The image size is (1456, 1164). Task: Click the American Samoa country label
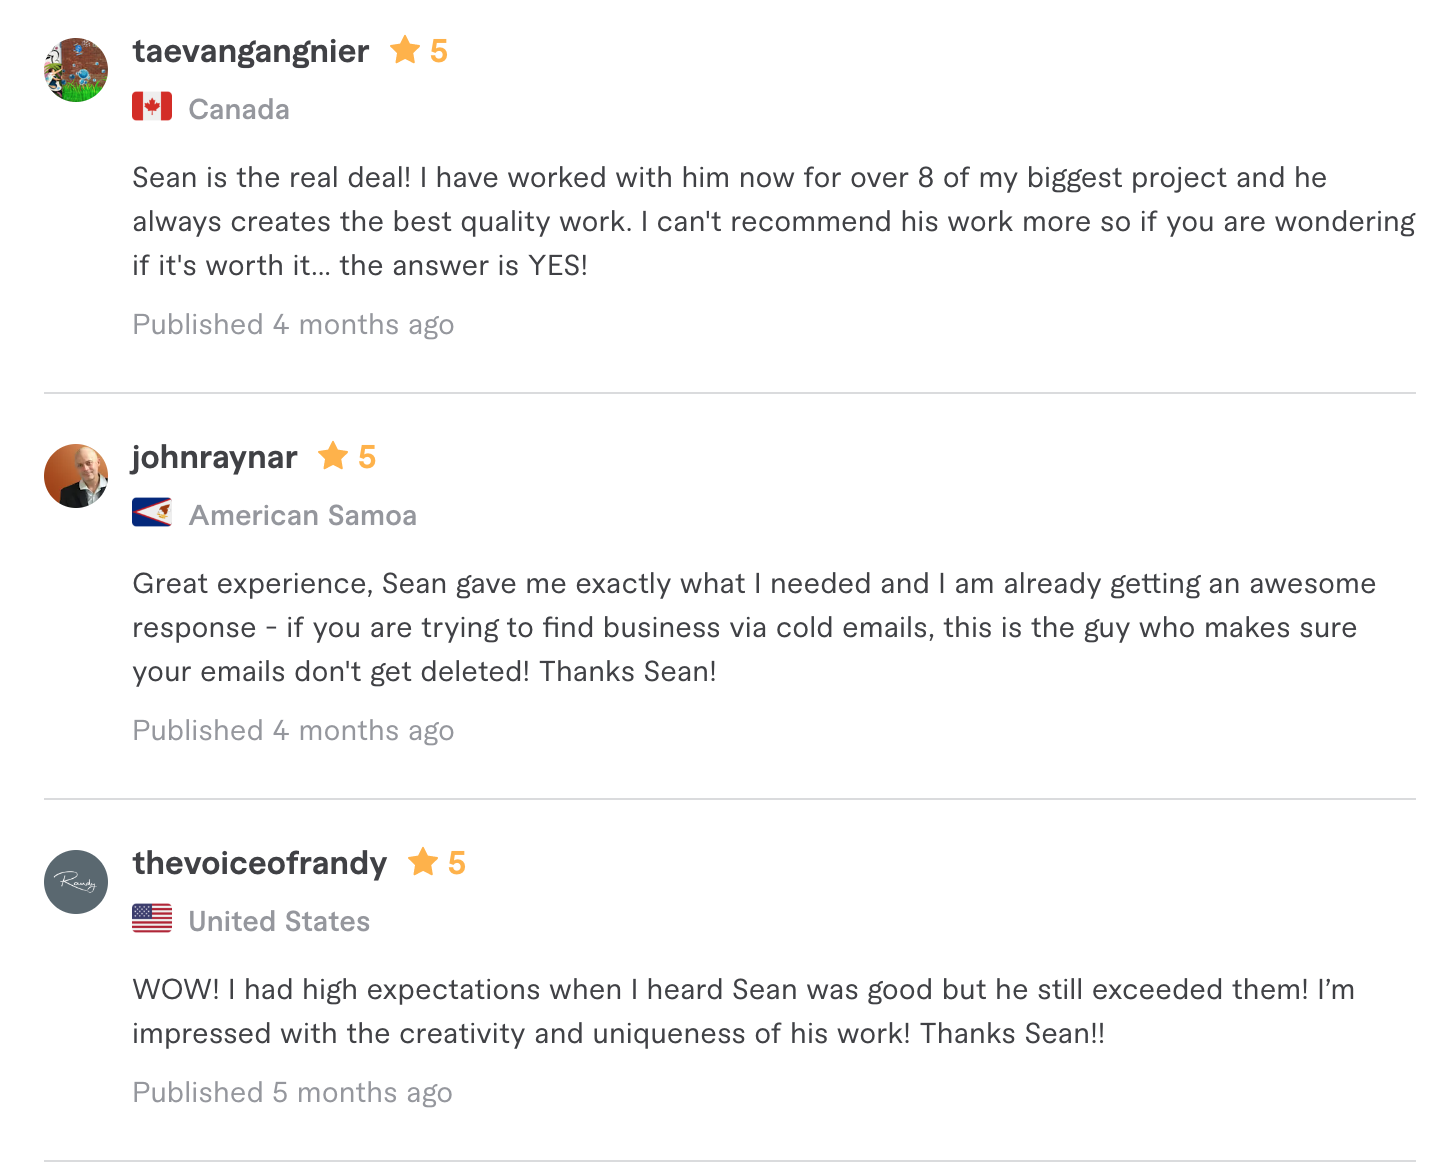click(x=303, y=515)
